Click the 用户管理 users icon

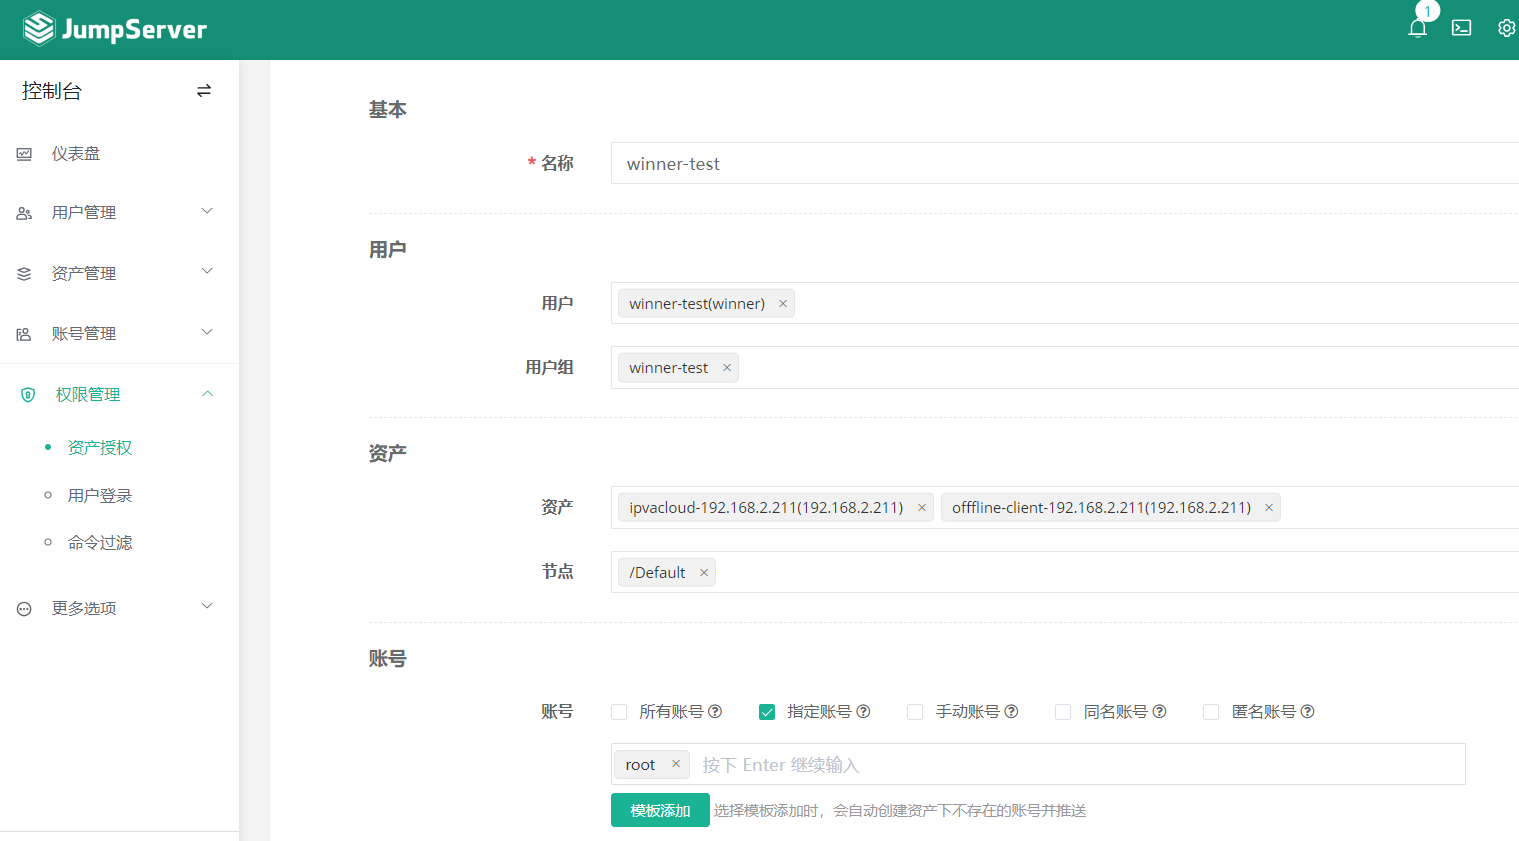(24, 212)
